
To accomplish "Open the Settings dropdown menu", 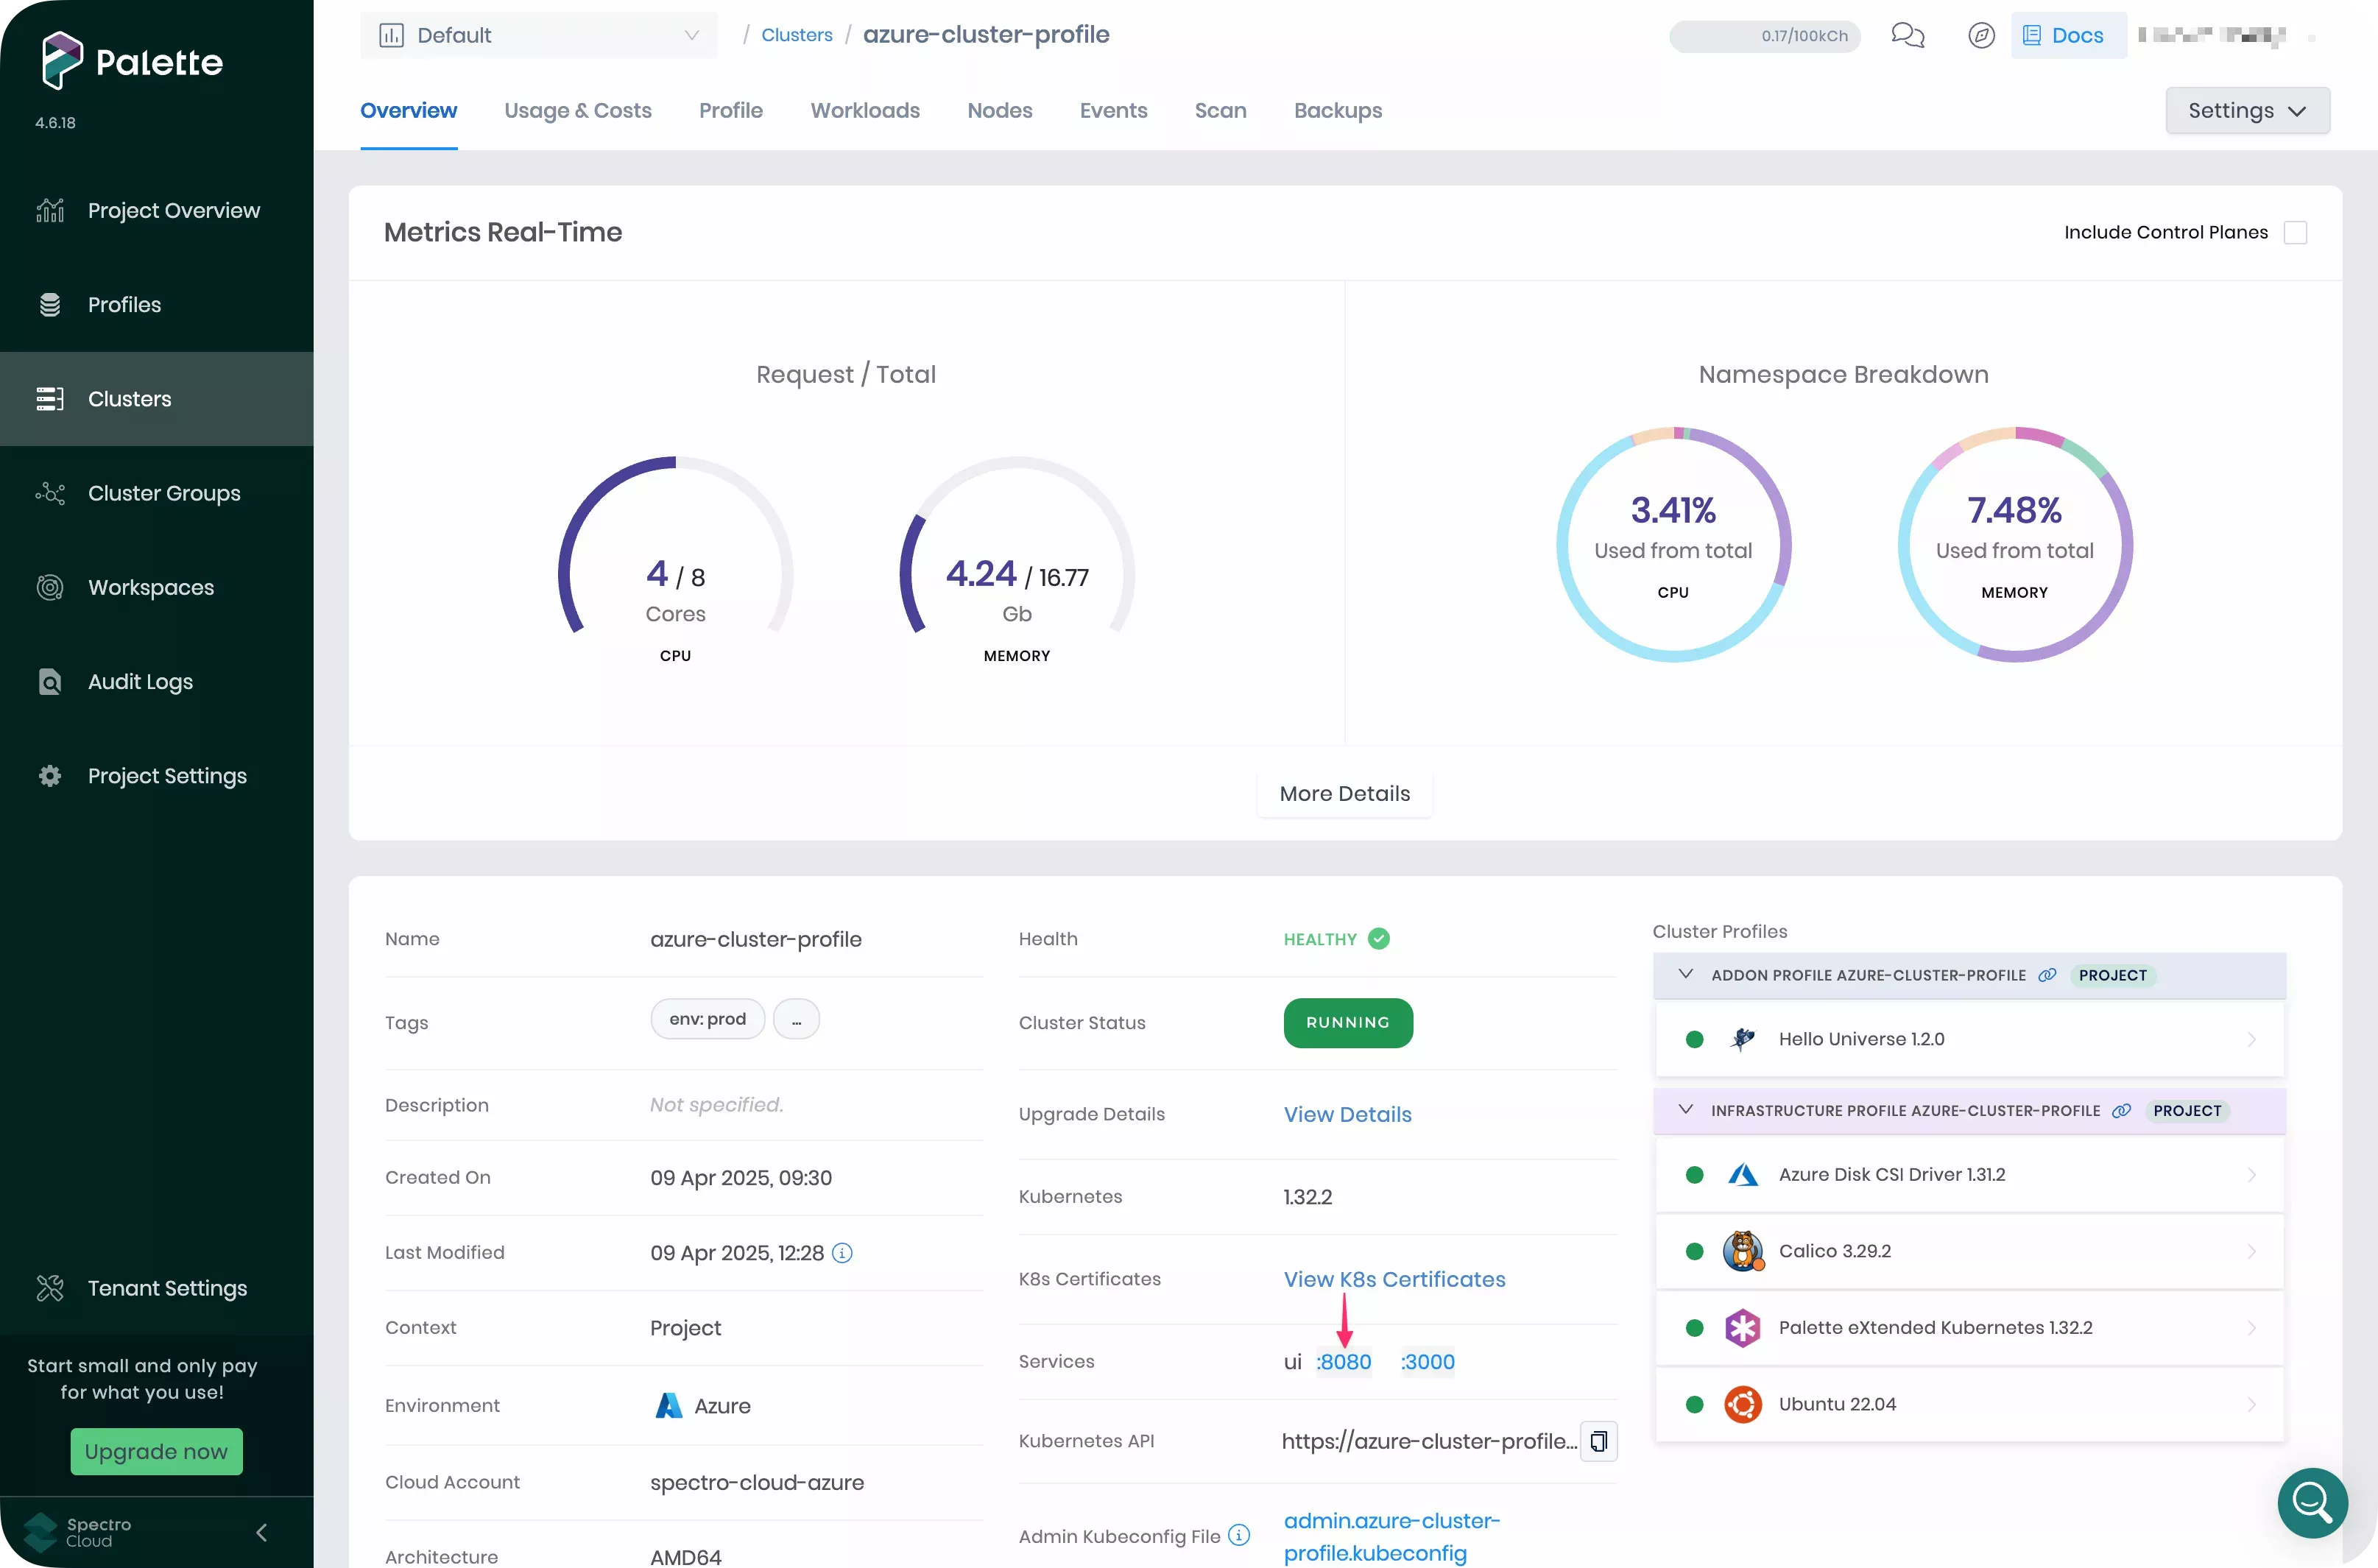I will tap(2247, 111).
